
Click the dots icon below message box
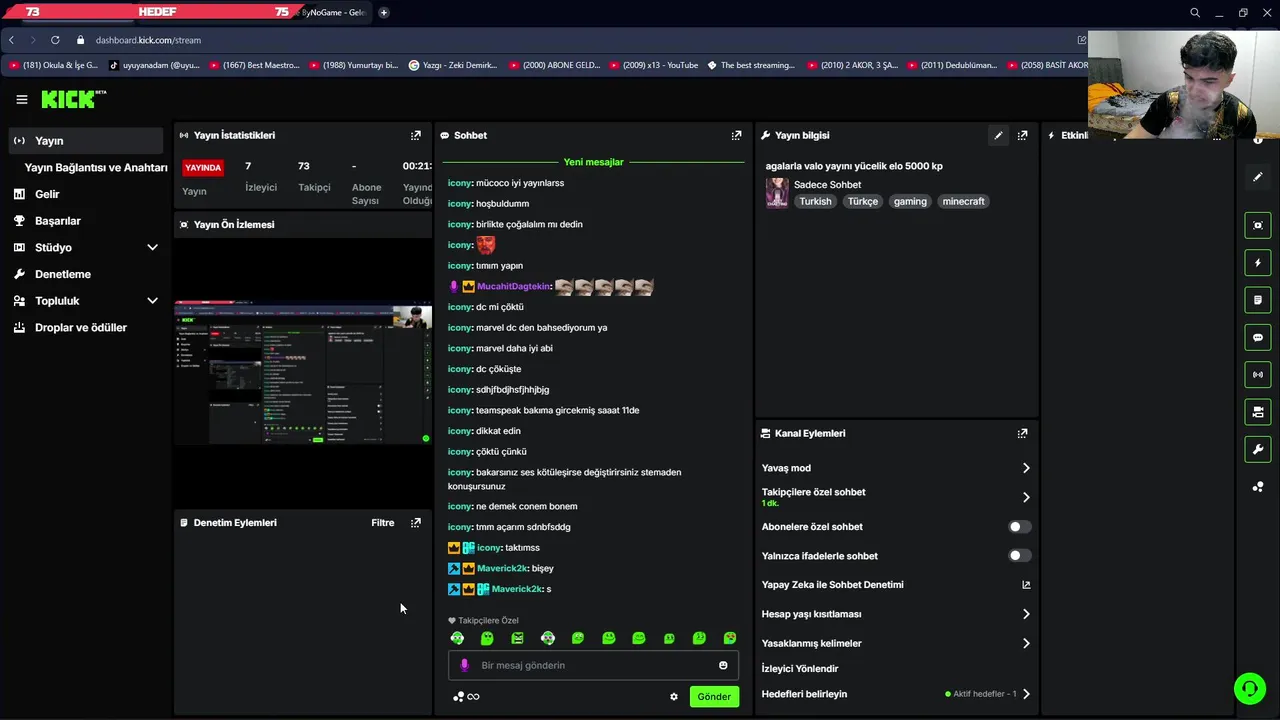pyautogui.click(x=459, y=697)
